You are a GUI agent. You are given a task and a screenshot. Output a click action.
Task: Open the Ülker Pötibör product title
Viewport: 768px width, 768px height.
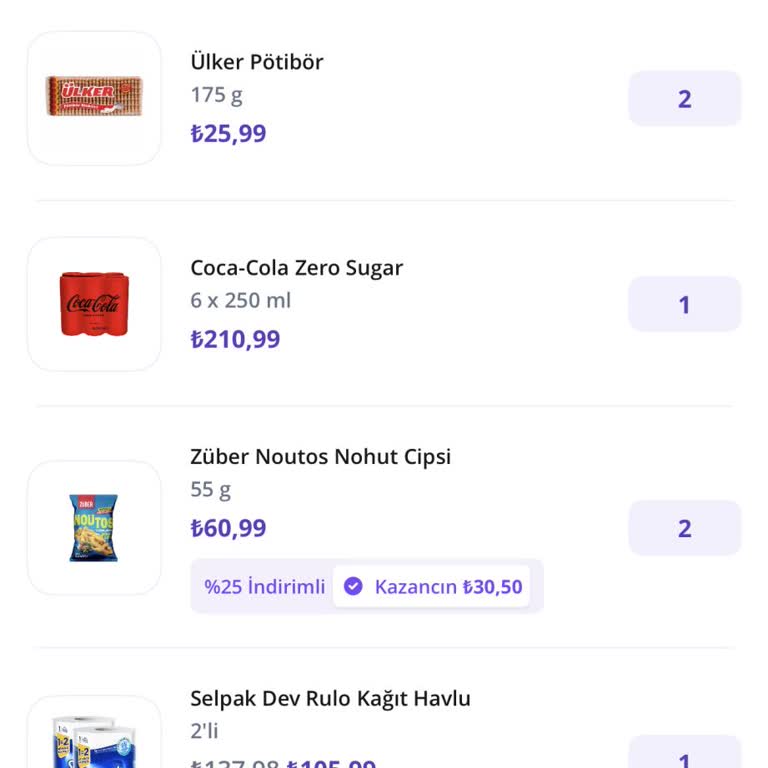(257, 62)
